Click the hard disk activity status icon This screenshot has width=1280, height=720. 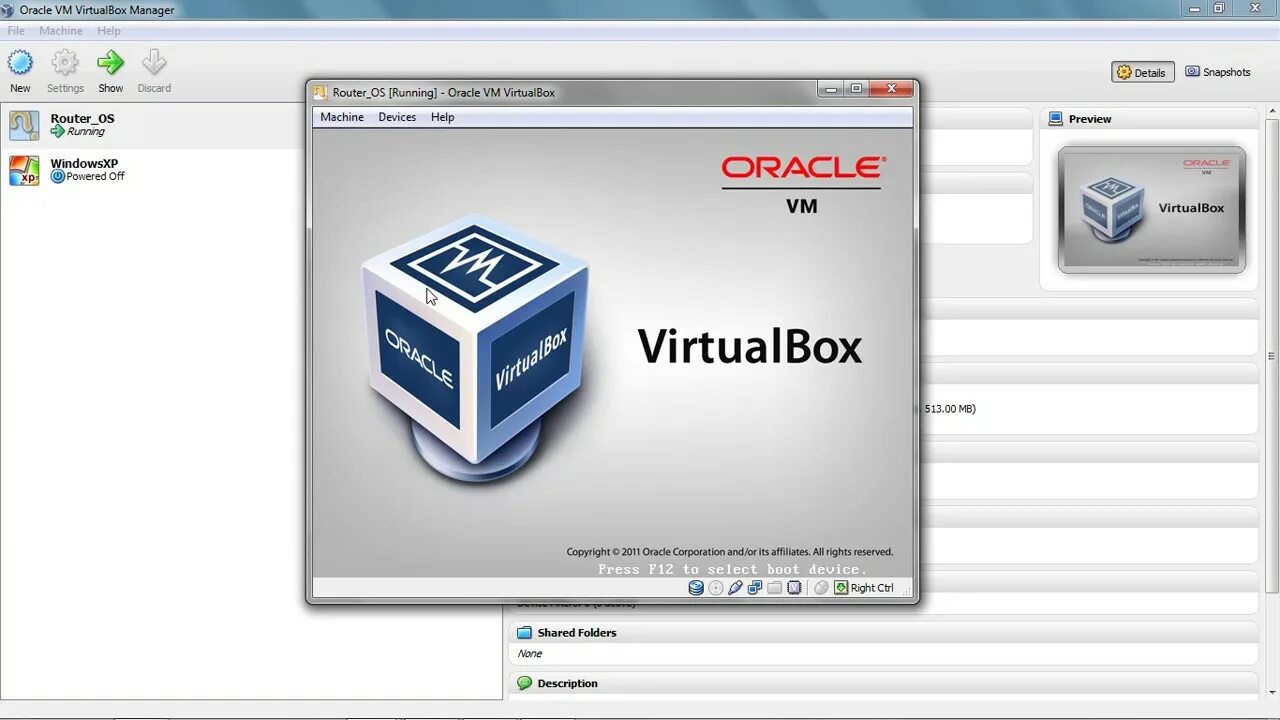[x=696, y=588]
